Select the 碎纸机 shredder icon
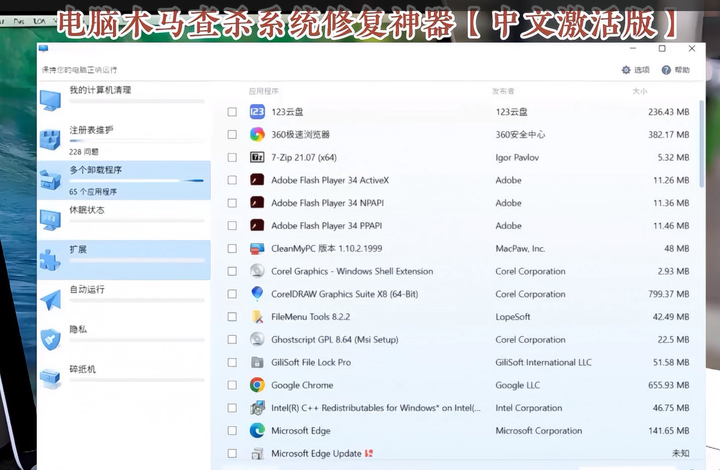 (50, 378)
